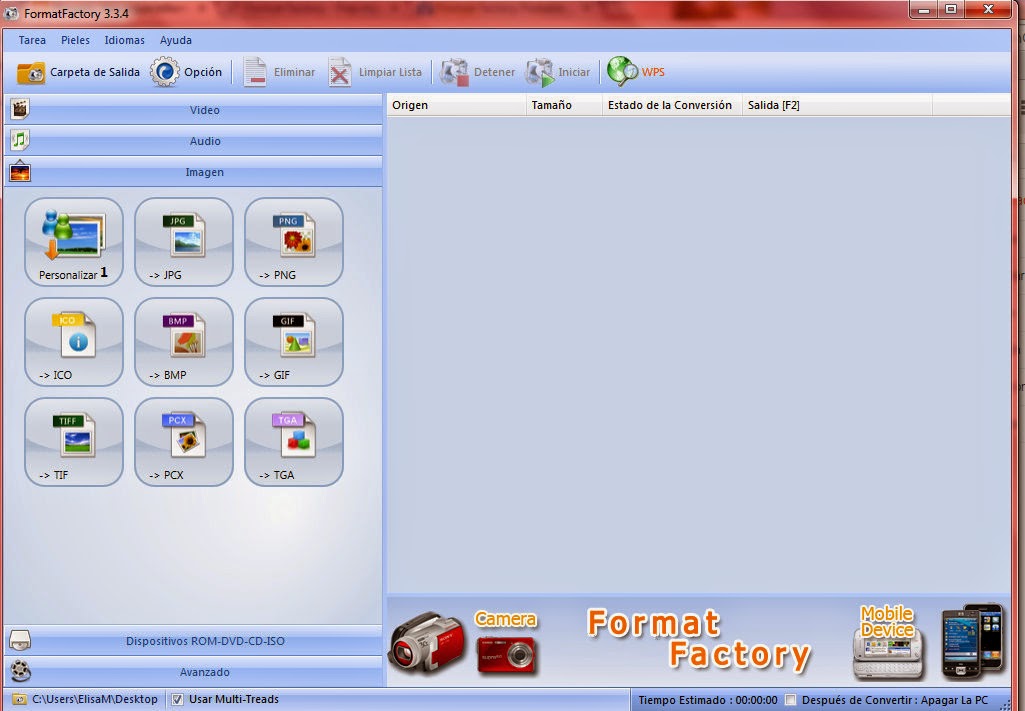1025x711 pixels.
Task: Sort by the Origen column header
Action: coord(456,105)
